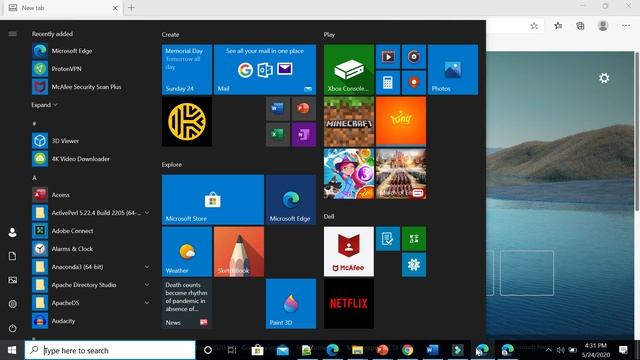This screenshot has height=360, width=640.
Task: Click the Power button in Start sidebar
Action: click(12, 328)
